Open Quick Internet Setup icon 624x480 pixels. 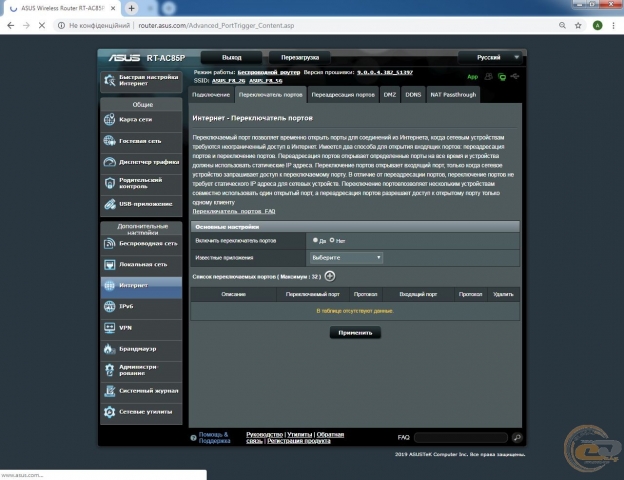(109, 80)
